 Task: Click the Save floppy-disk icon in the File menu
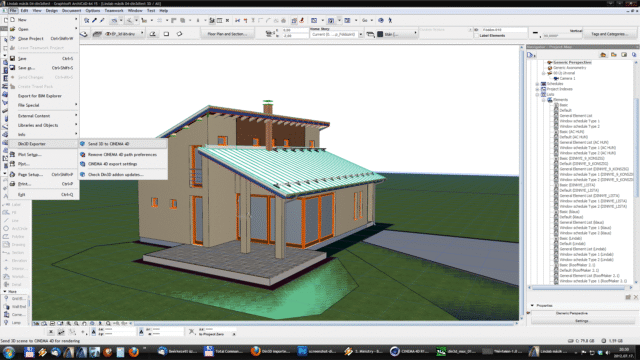click(x=13, y=58)
